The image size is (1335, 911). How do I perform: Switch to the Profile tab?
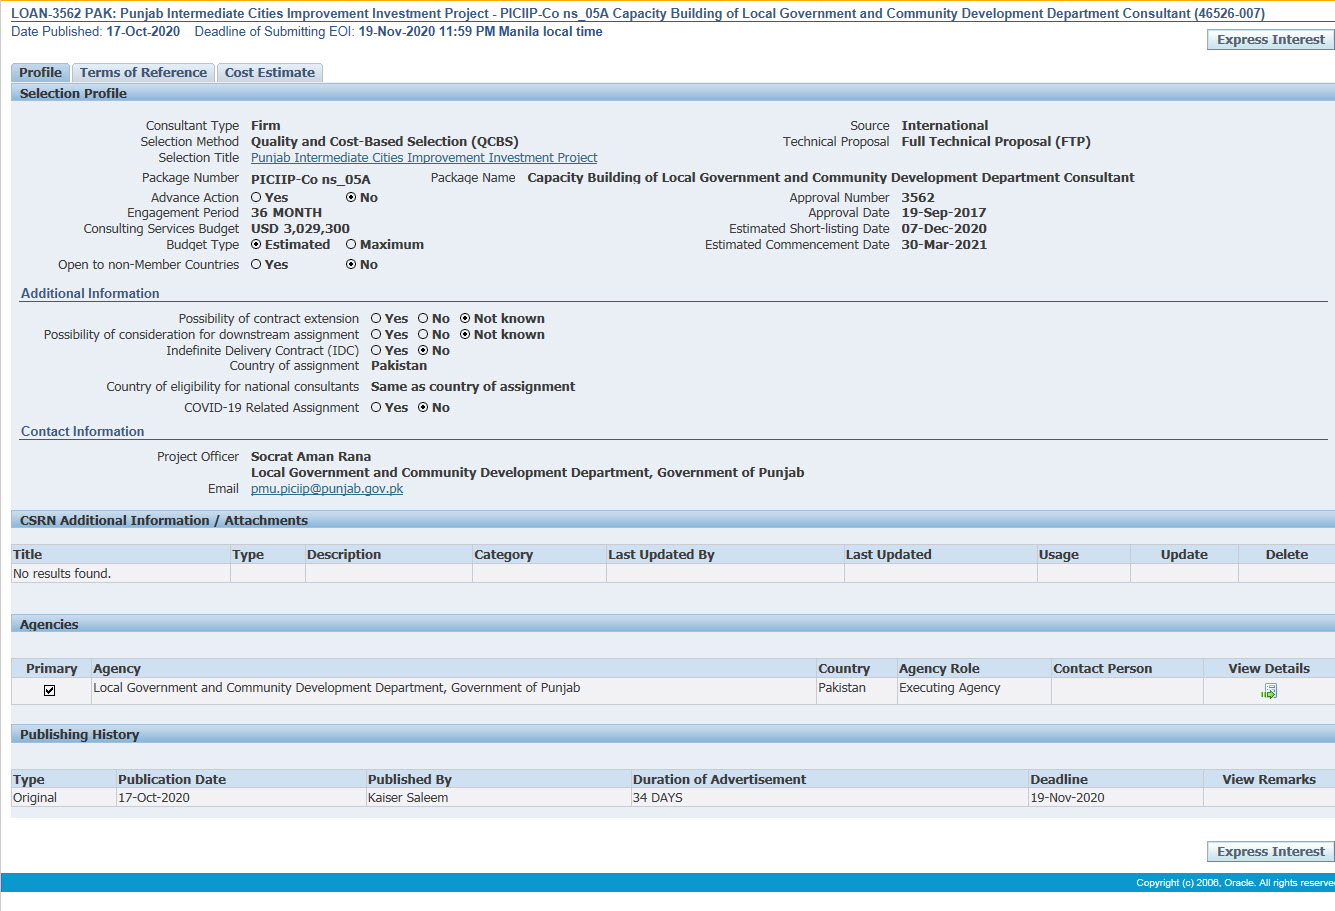click(x=40, y=73)
